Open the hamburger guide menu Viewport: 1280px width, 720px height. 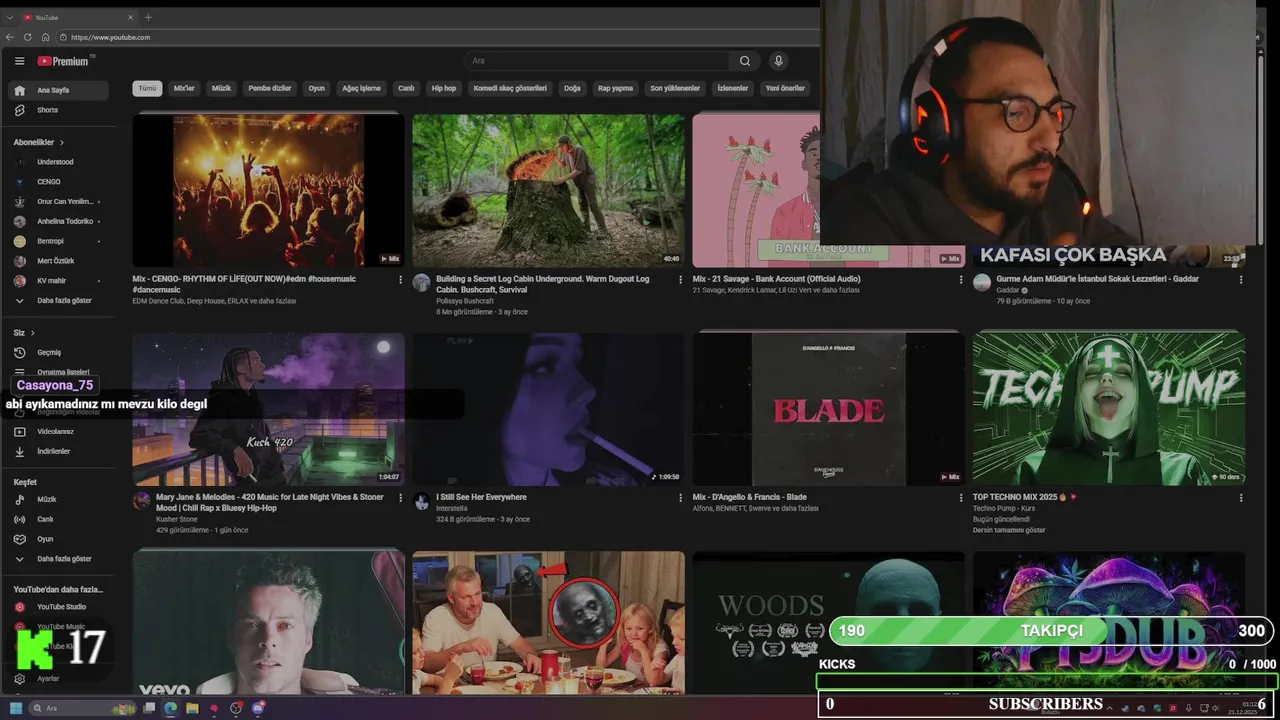point(19,61)
